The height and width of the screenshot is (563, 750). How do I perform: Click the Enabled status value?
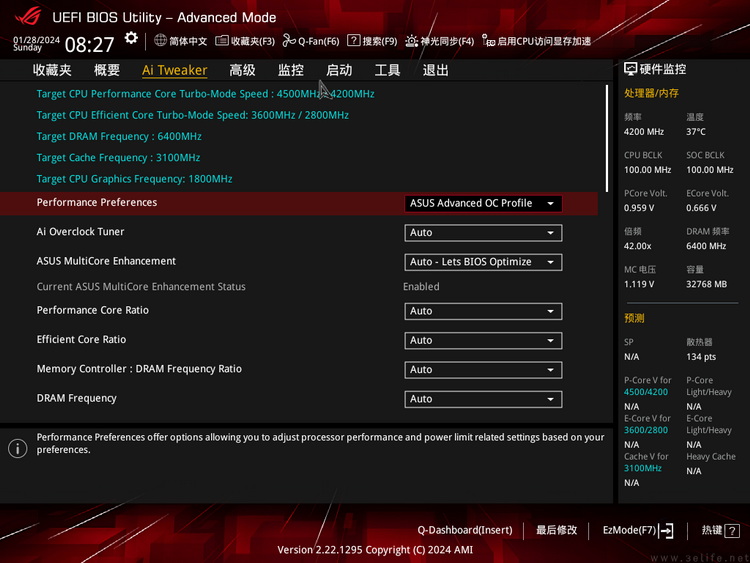(x=421, y=287)
